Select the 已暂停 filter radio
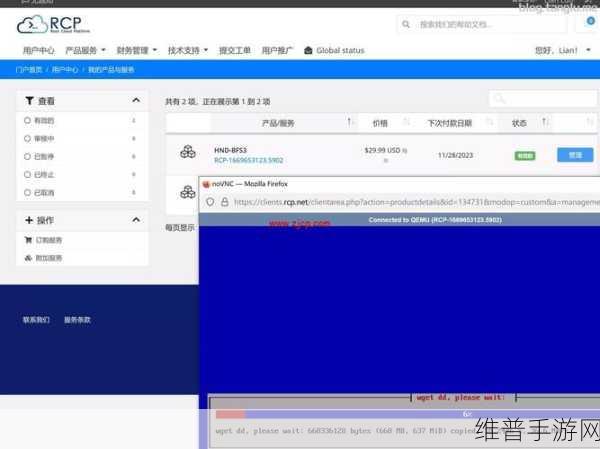 point(27,156)
